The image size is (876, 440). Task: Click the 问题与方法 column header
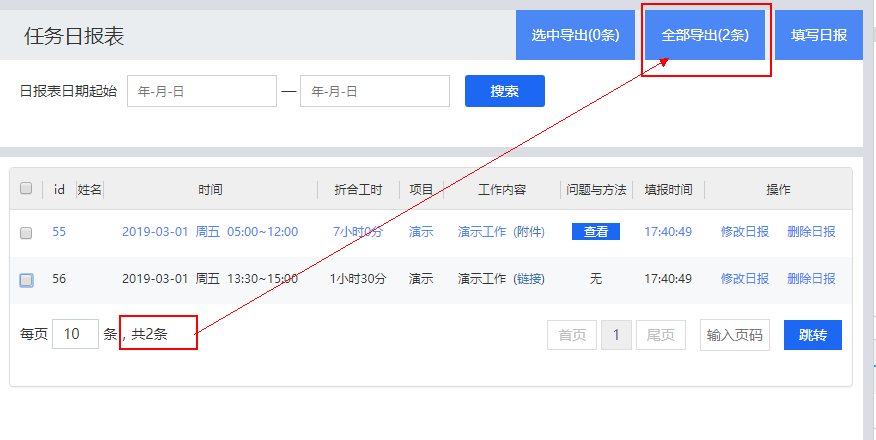pyautogui.click(x=596, y=190)
